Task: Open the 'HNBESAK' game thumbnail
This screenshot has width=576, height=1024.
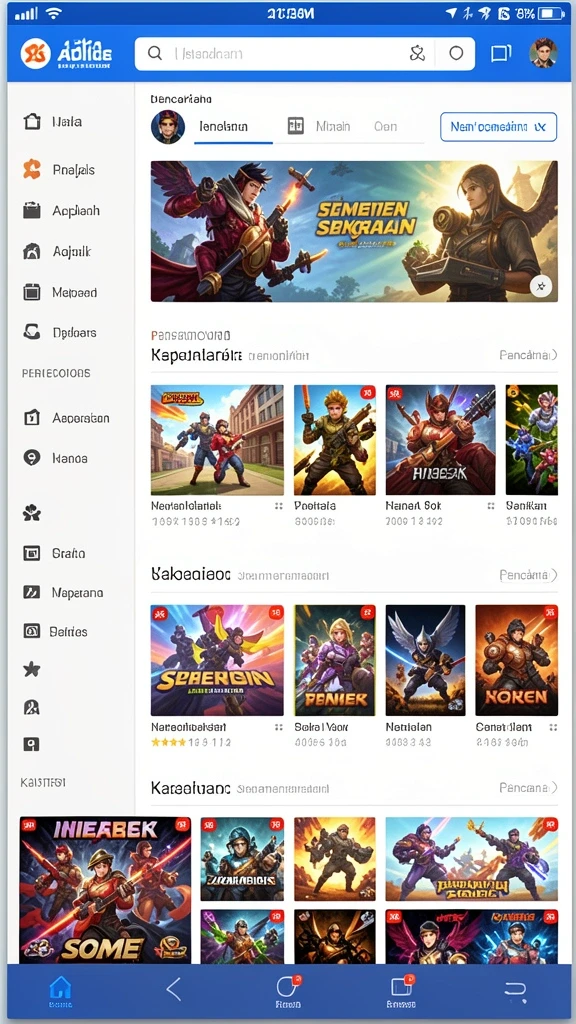Action: (440, 440)
